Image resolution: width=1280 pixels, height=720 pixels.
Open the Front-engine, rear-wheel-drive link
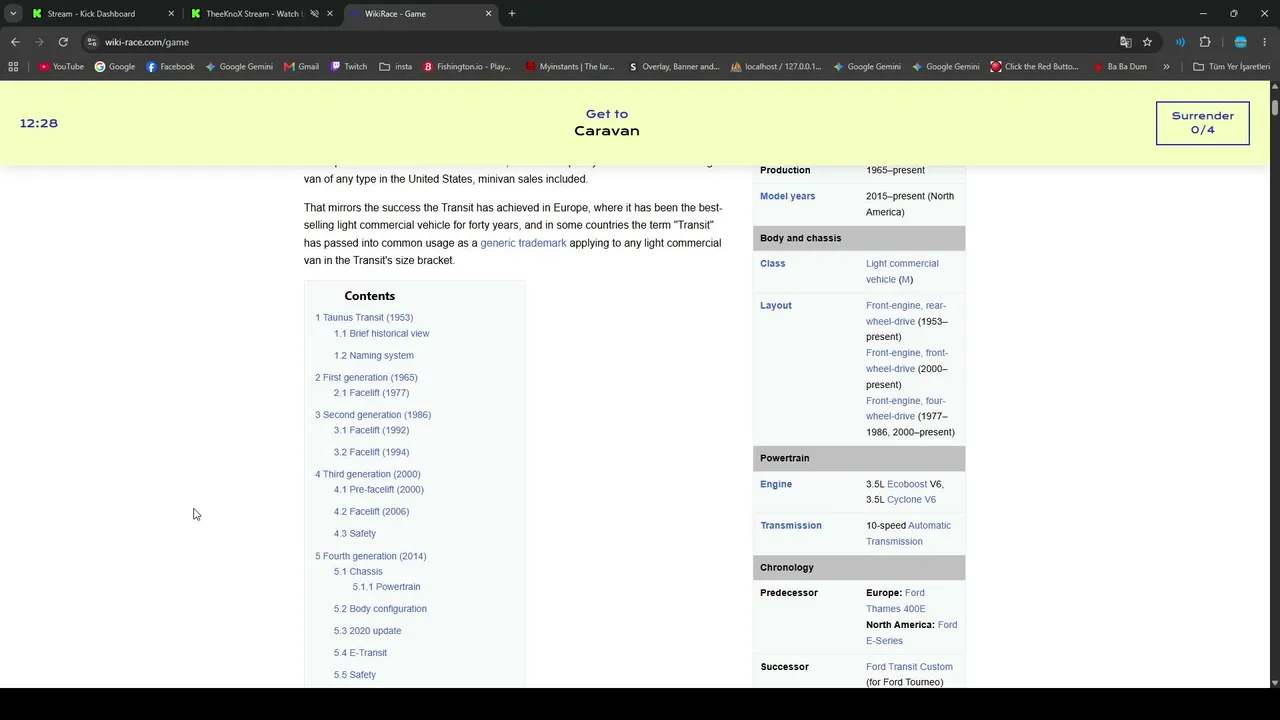906,313
